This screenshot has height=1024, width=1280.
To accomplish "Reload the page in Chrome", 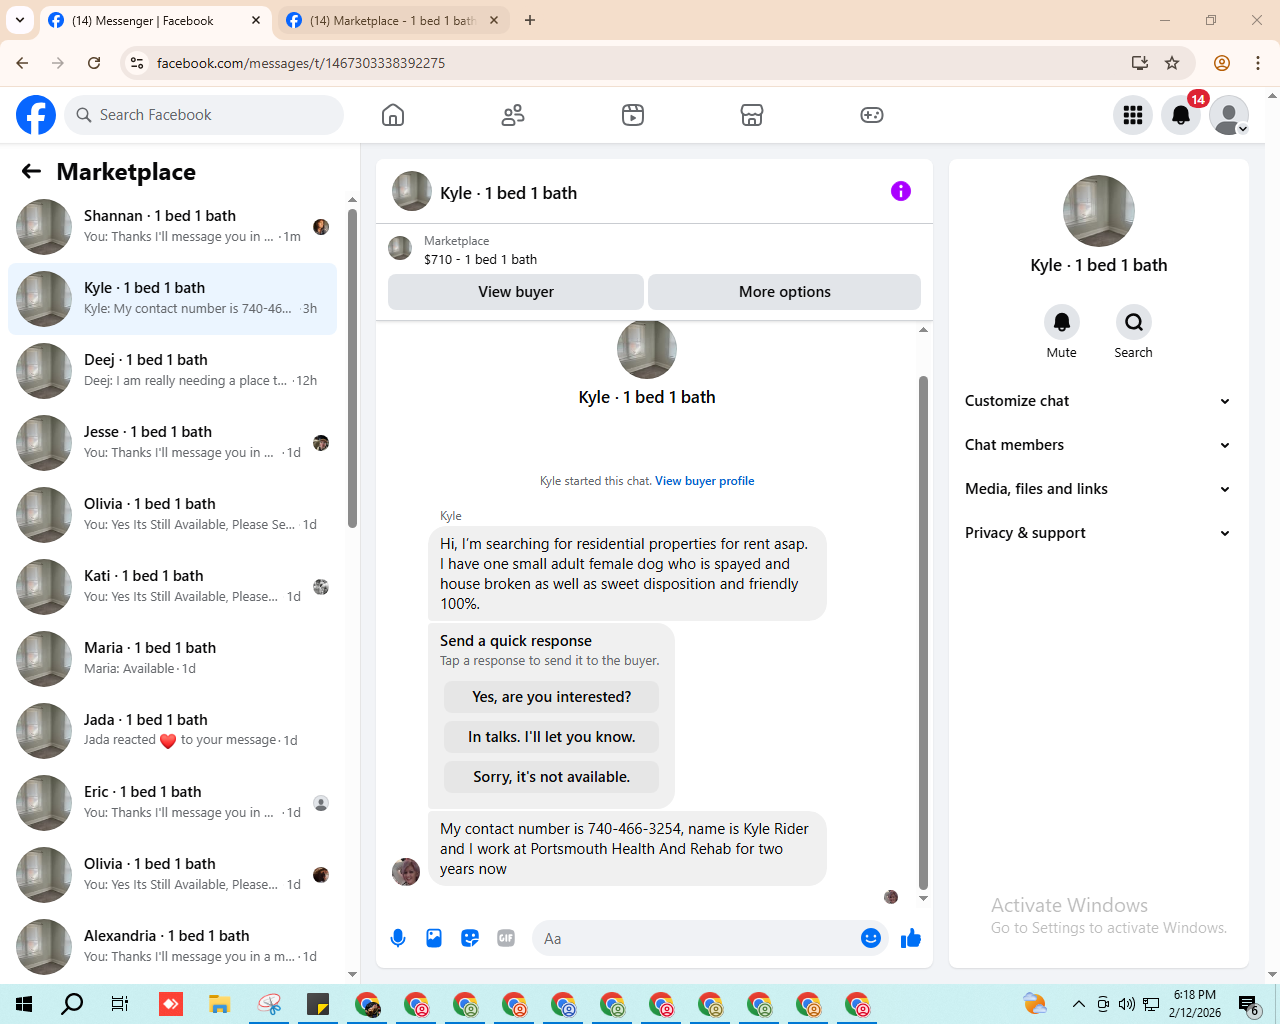I will [94, 63].
